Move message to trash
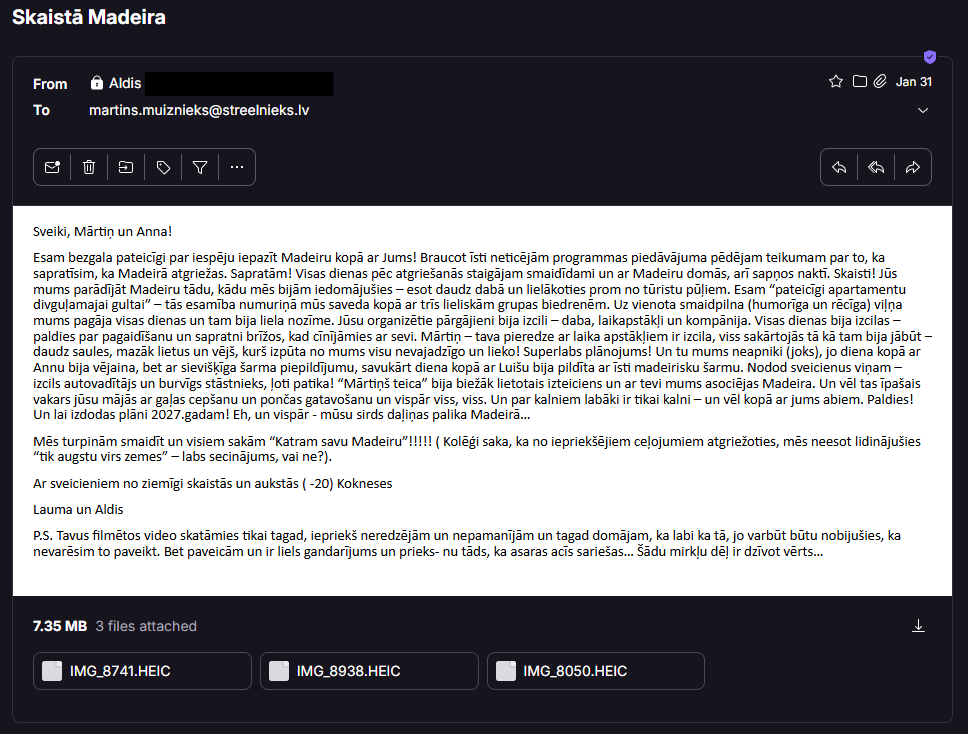 pyautogui.click(x=89, y=167)
